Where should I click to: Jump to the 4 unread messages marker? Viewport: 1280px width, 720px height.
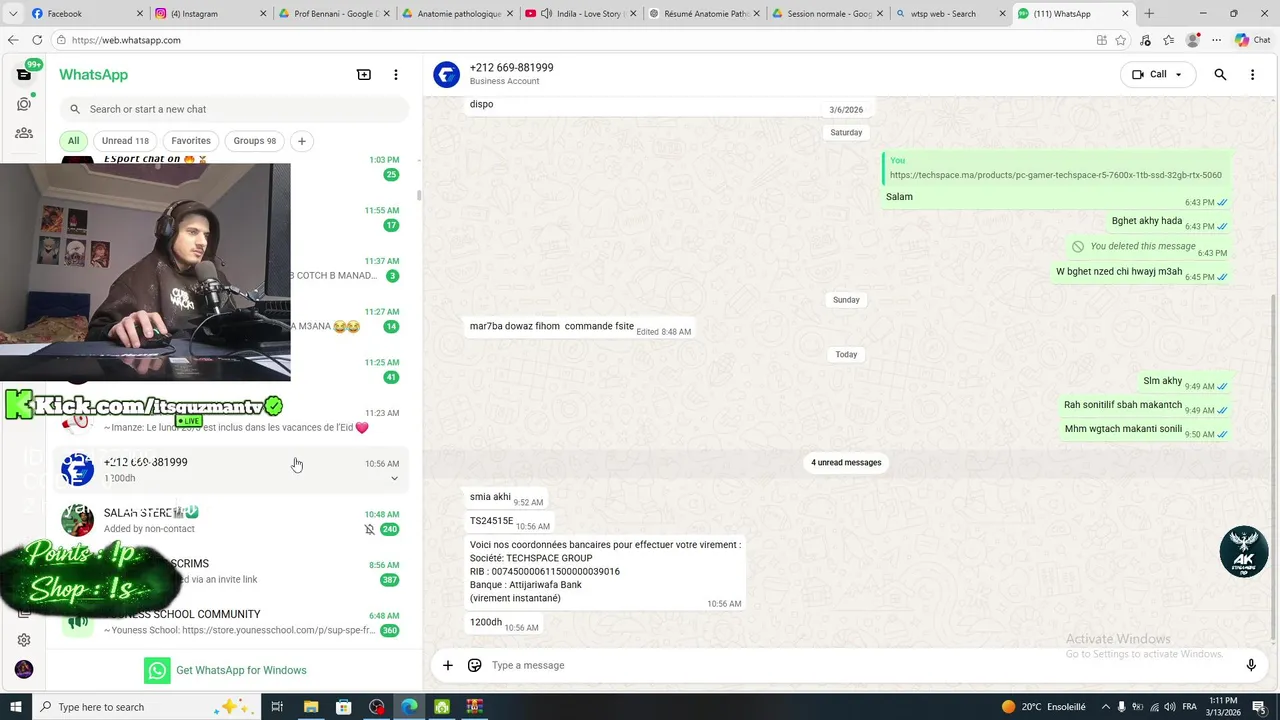coord(846,462)
